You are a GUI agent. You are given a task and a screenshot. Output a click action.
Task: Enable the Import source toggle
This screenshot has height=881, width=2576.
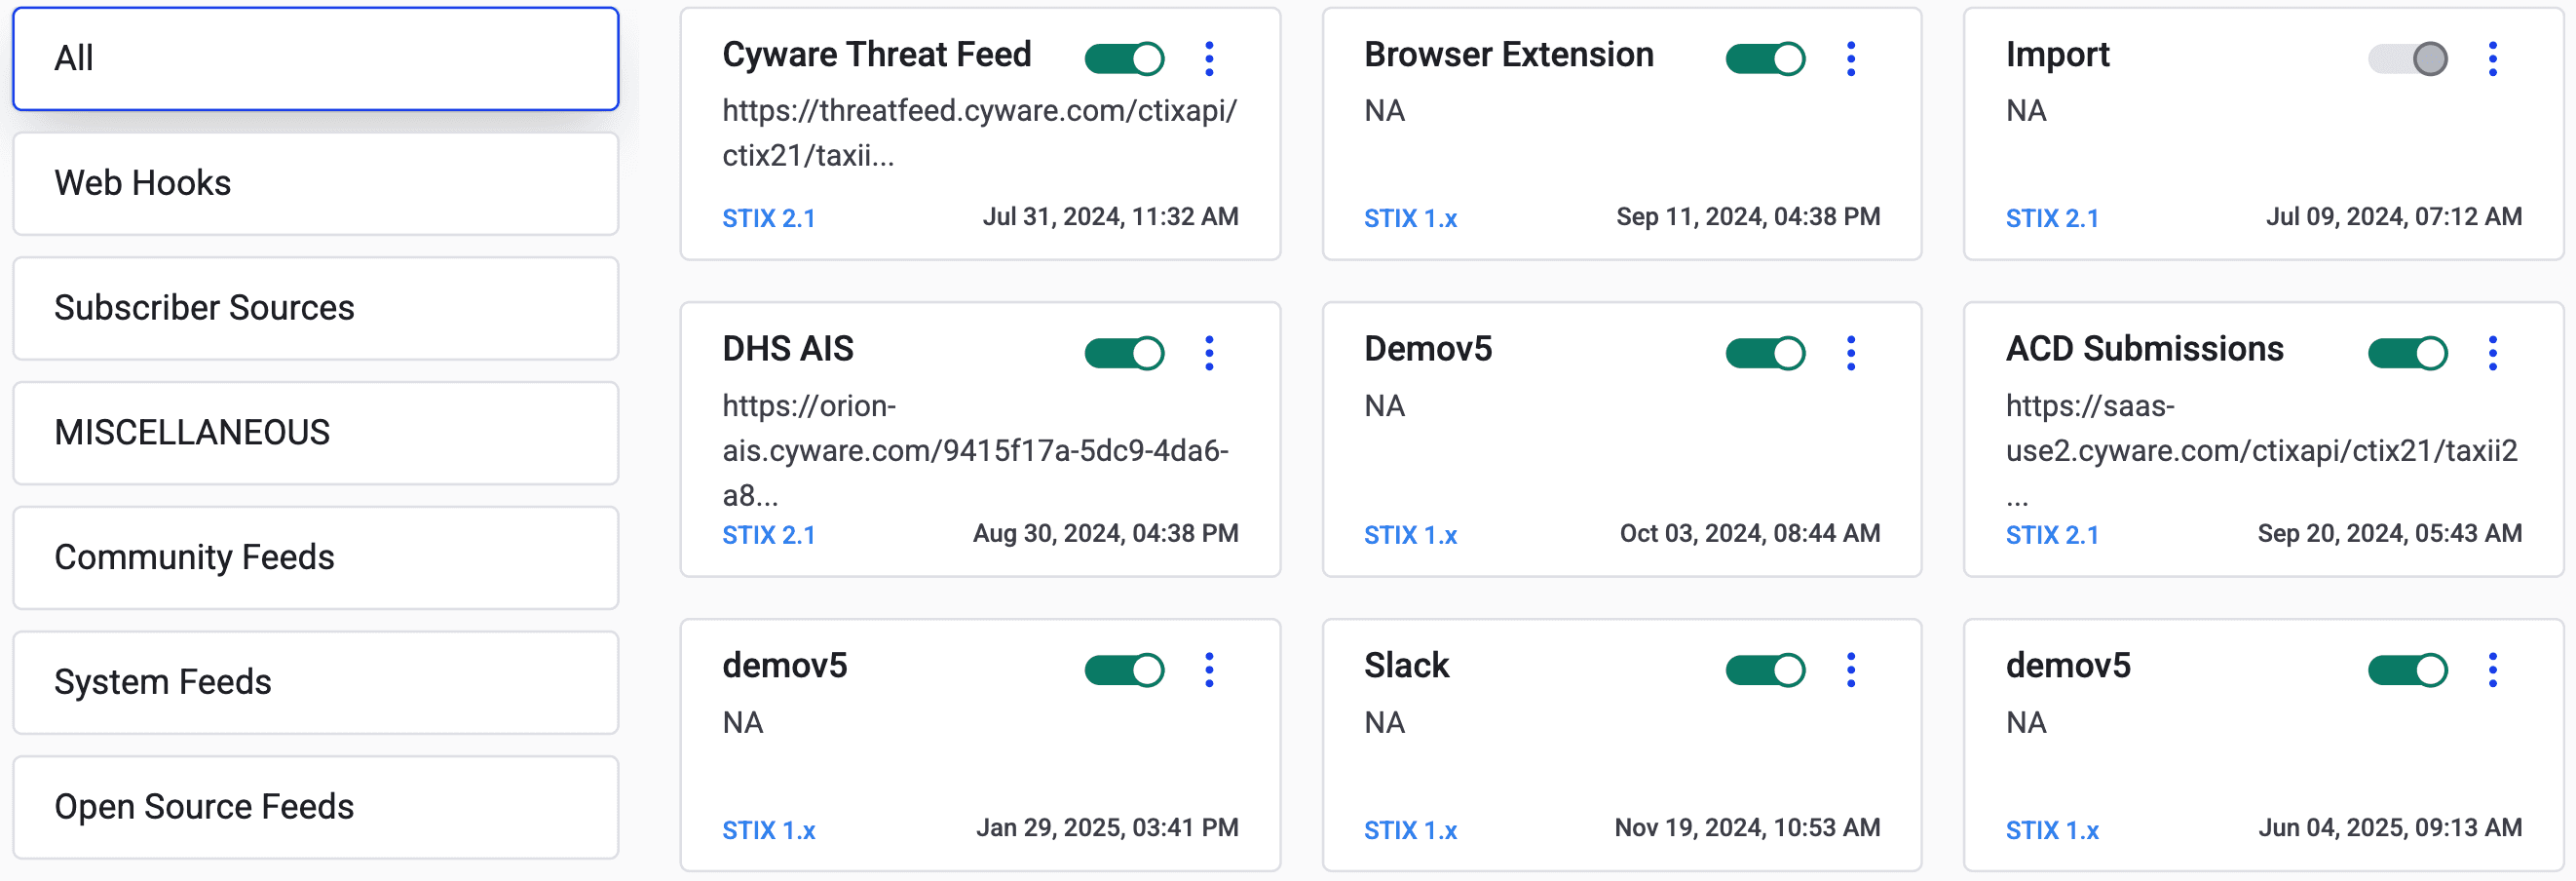click(x=2407, y=59)
